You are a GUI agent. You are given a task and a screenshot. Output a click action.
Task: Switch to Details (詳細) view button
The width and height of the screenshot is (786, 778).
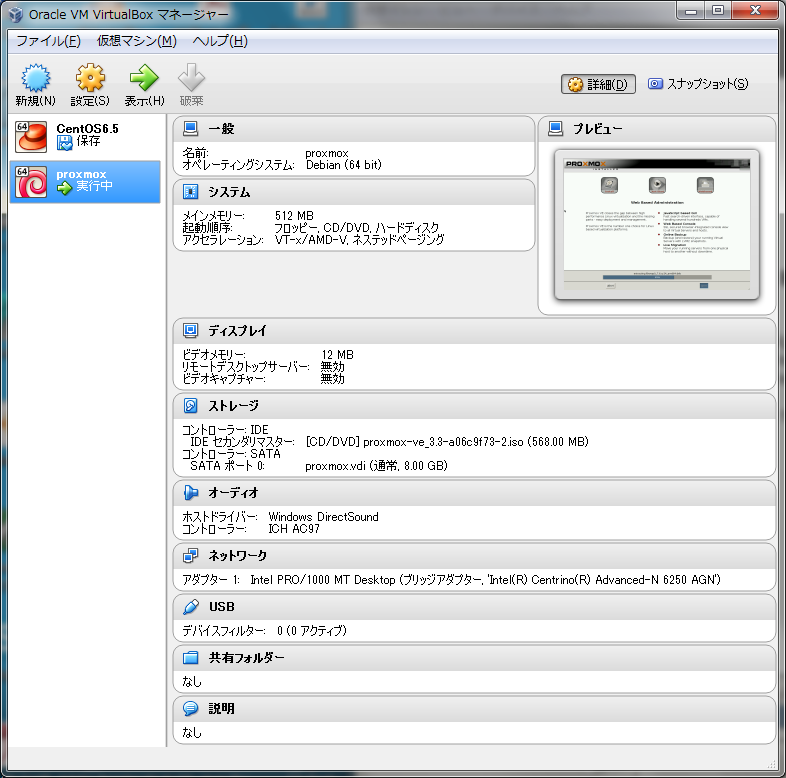[598, 84]
